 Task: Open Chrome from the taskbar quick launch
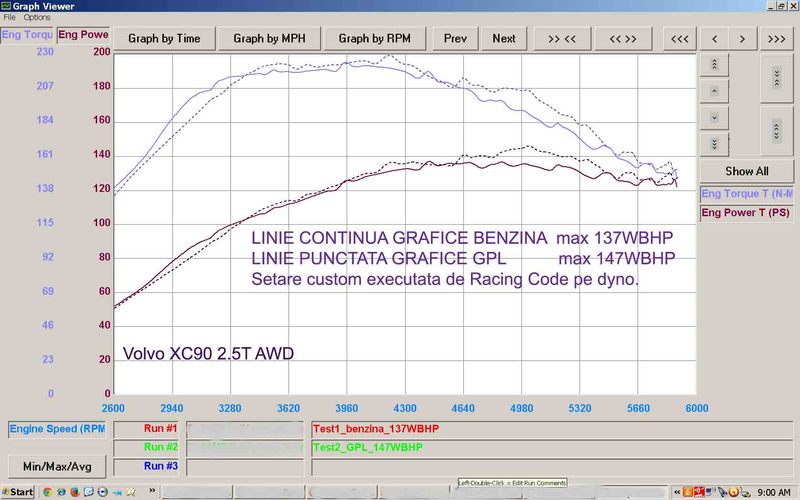click(x=47, y=492)
